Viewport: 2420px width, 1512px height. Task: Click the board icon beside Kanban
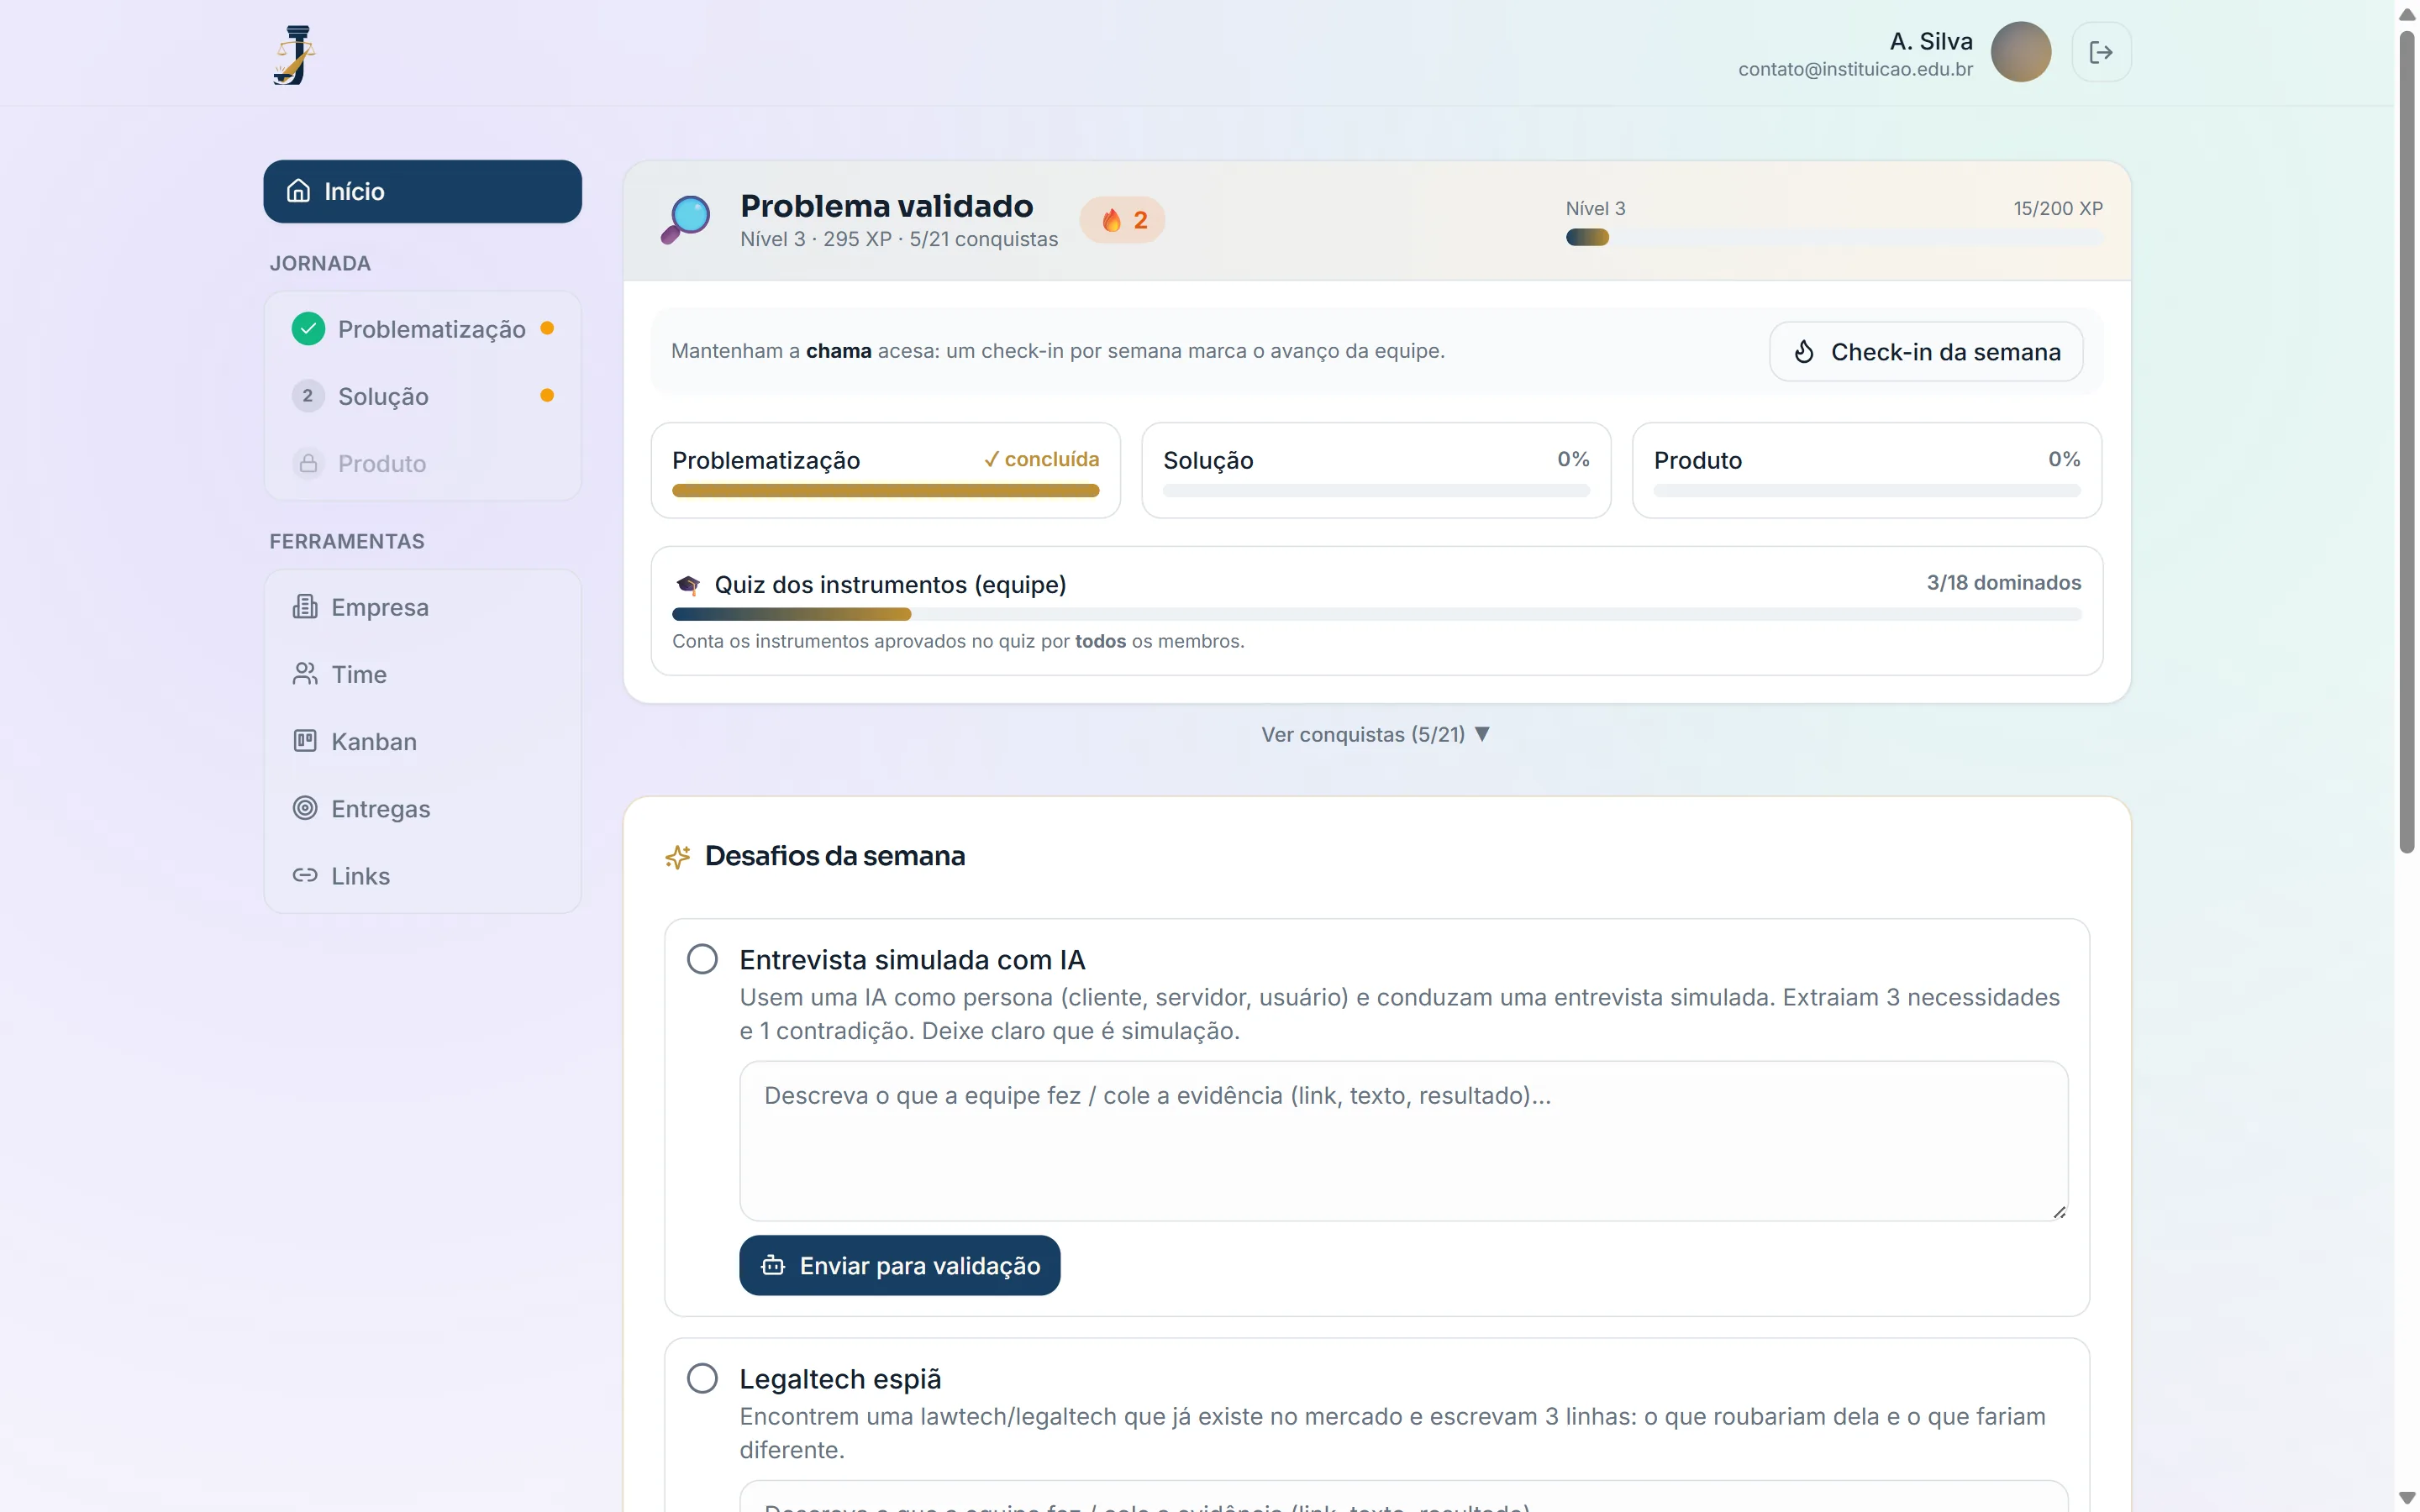(305, 741)
